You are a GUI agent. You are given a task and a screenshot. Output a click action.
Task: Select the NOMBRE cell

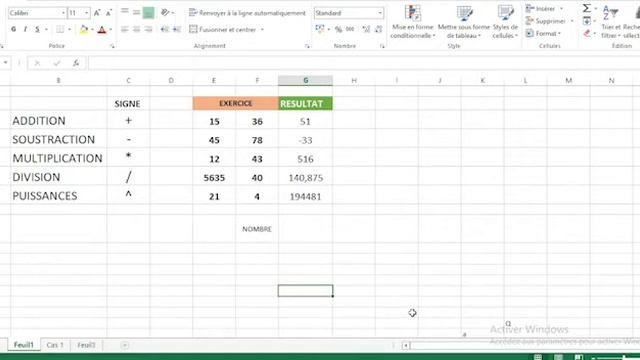click(257, 229)
